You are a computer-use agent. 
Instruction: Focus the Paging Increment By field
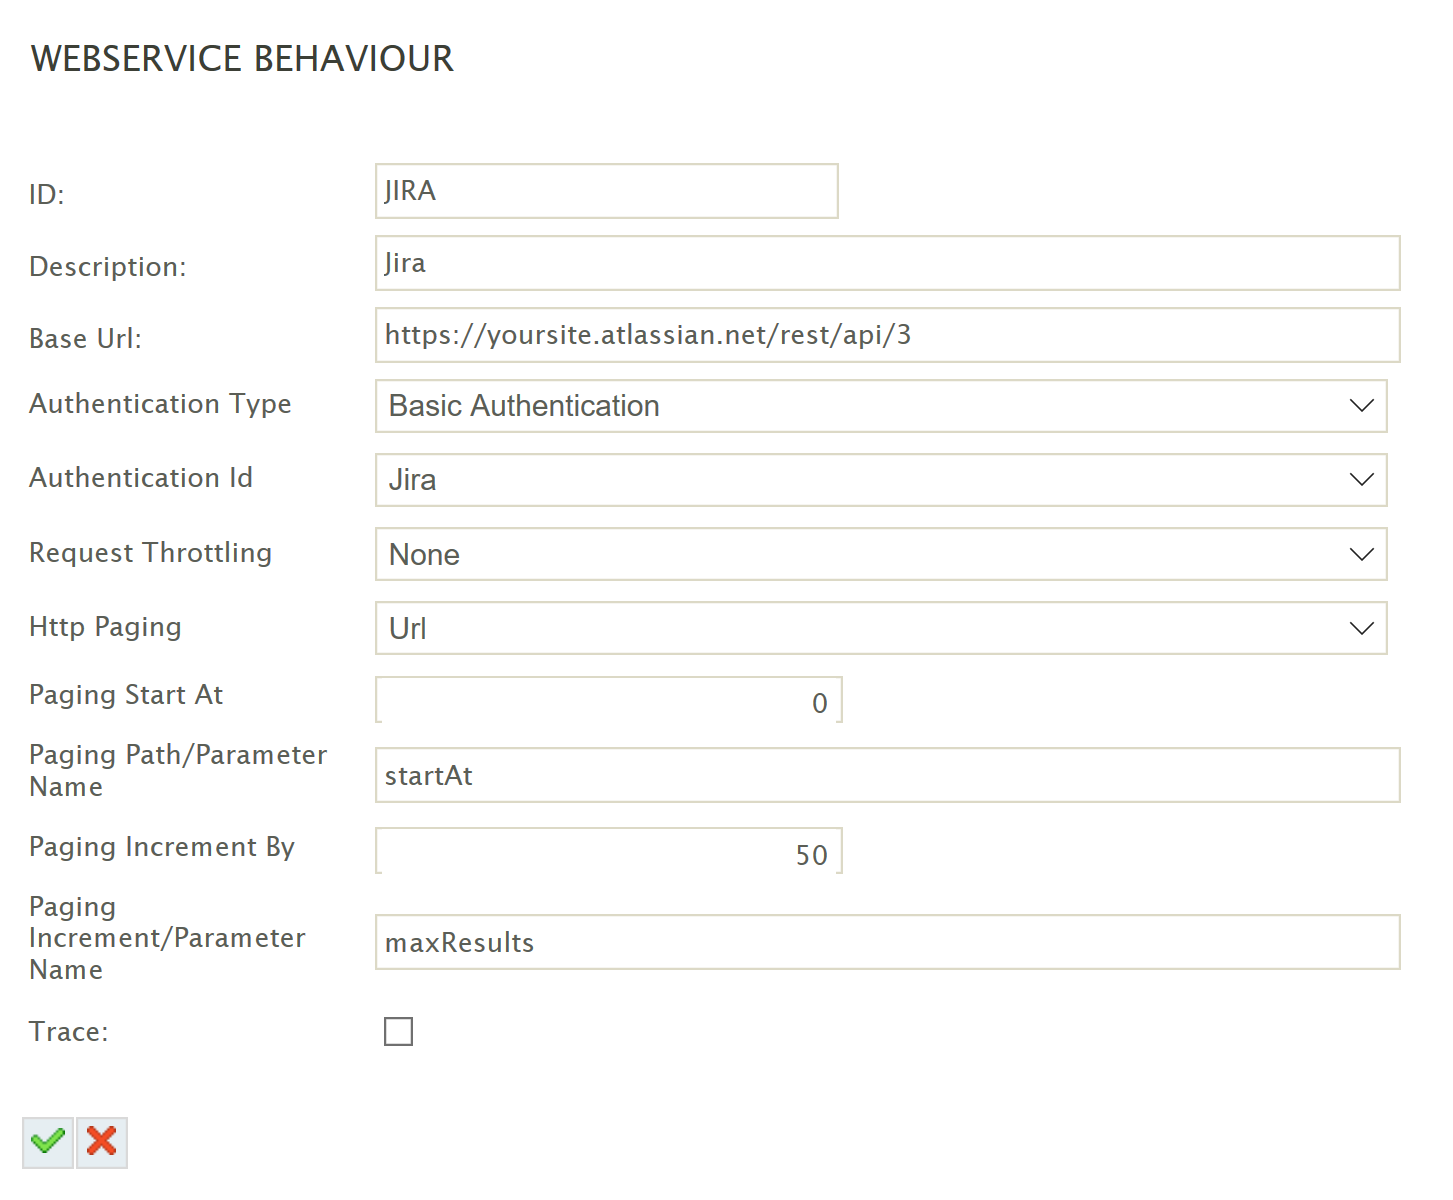coord(608,852)
